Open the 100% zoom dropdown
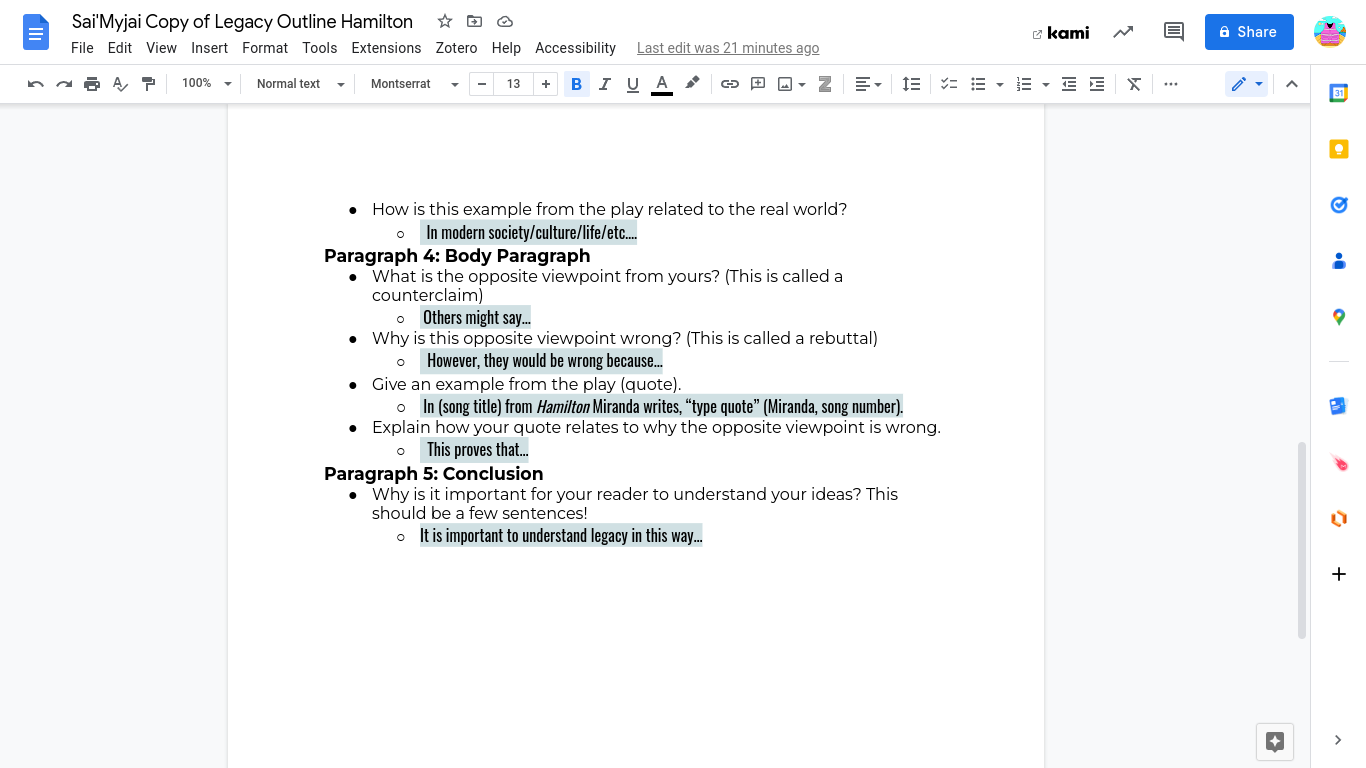1366x768 pixels. 207,84
